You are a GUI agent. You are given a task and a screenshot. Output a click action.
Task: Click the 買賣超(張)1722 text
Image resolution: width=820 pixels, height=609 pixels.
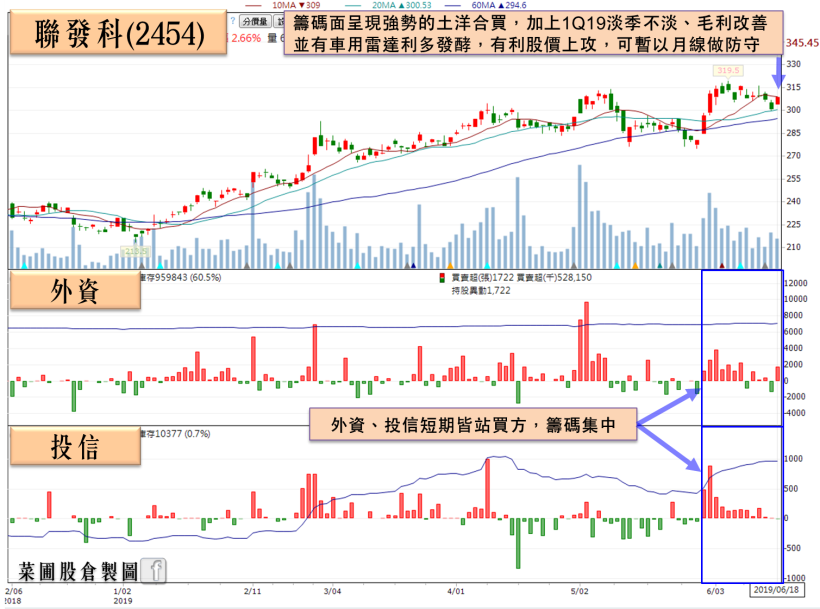(483, 278)
